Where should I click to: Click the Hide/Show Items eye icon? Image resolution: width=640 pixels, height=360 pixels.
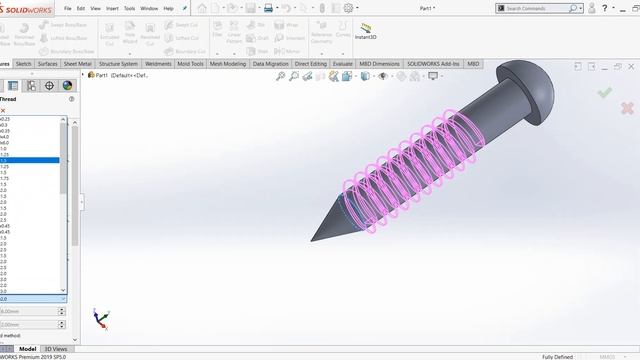tap(383, 76)
